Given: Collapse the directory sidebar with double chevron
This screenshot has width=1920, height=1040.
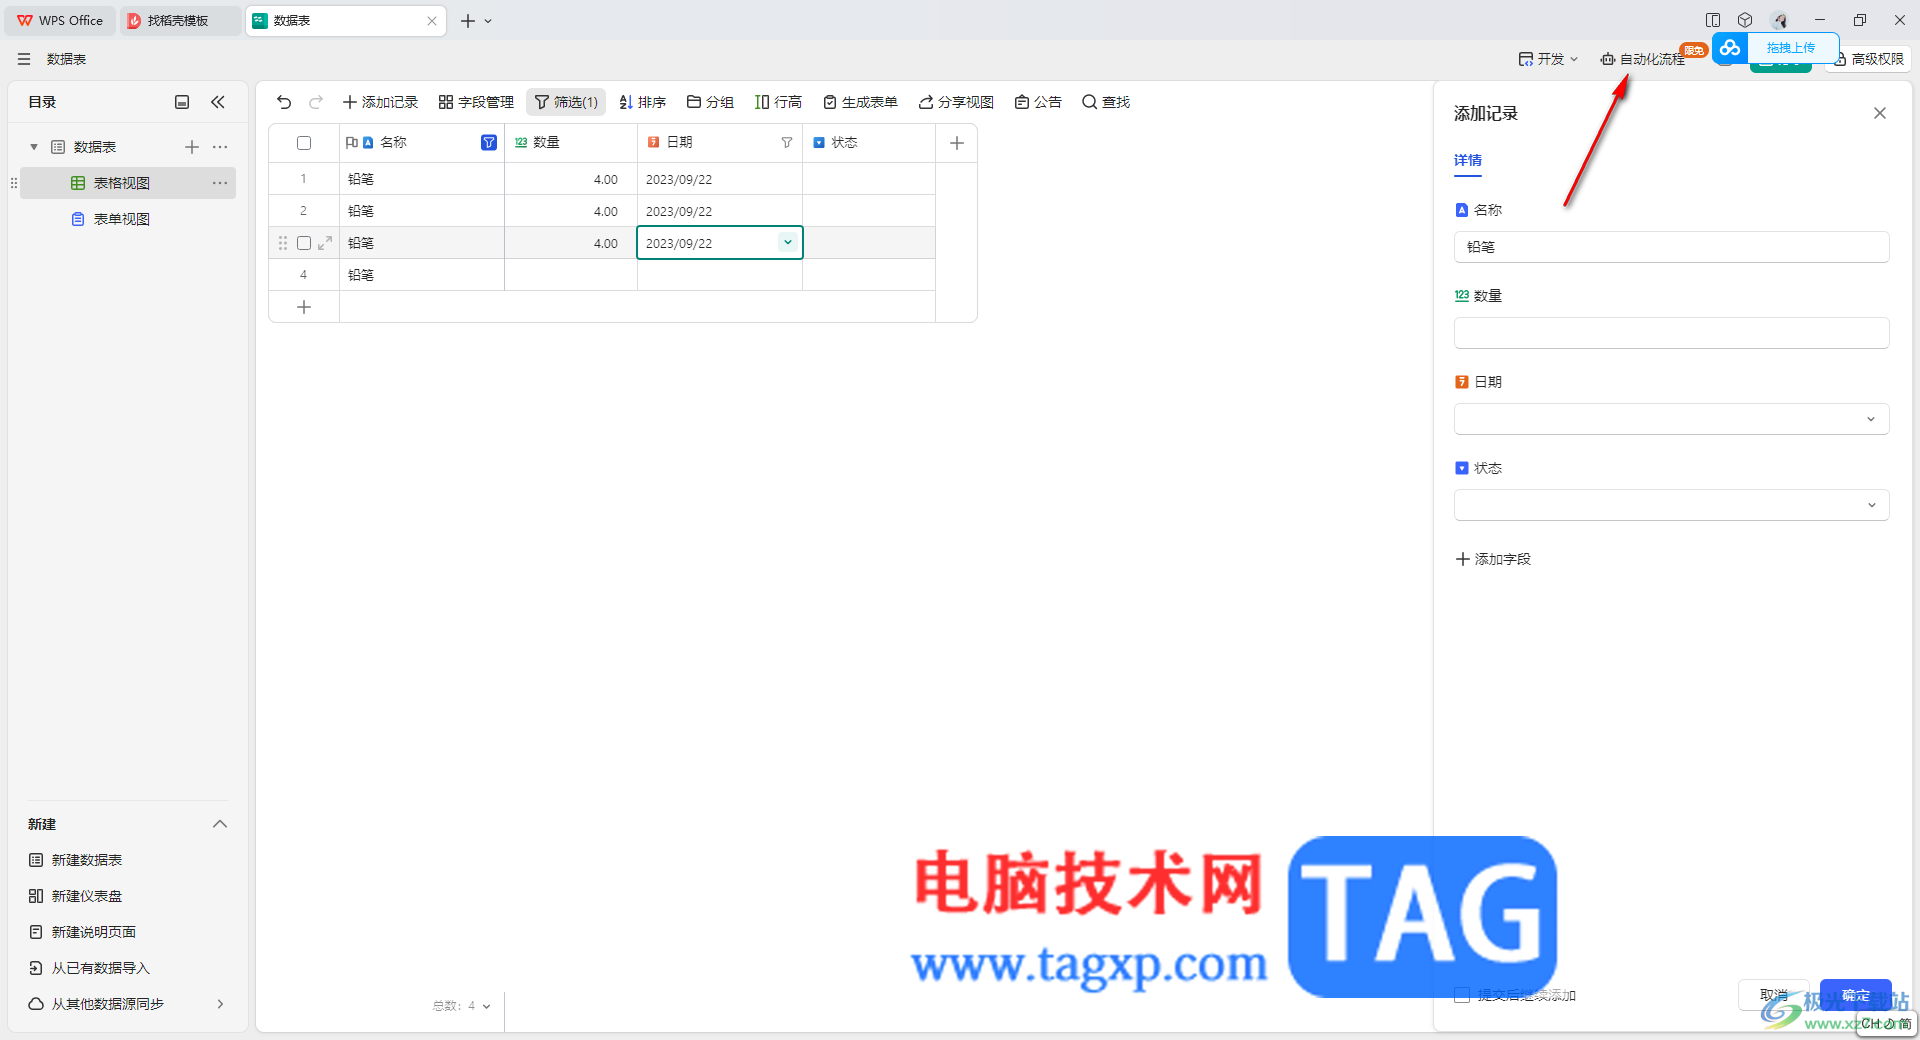Looking at the screenshot, I should coord(218,102).
